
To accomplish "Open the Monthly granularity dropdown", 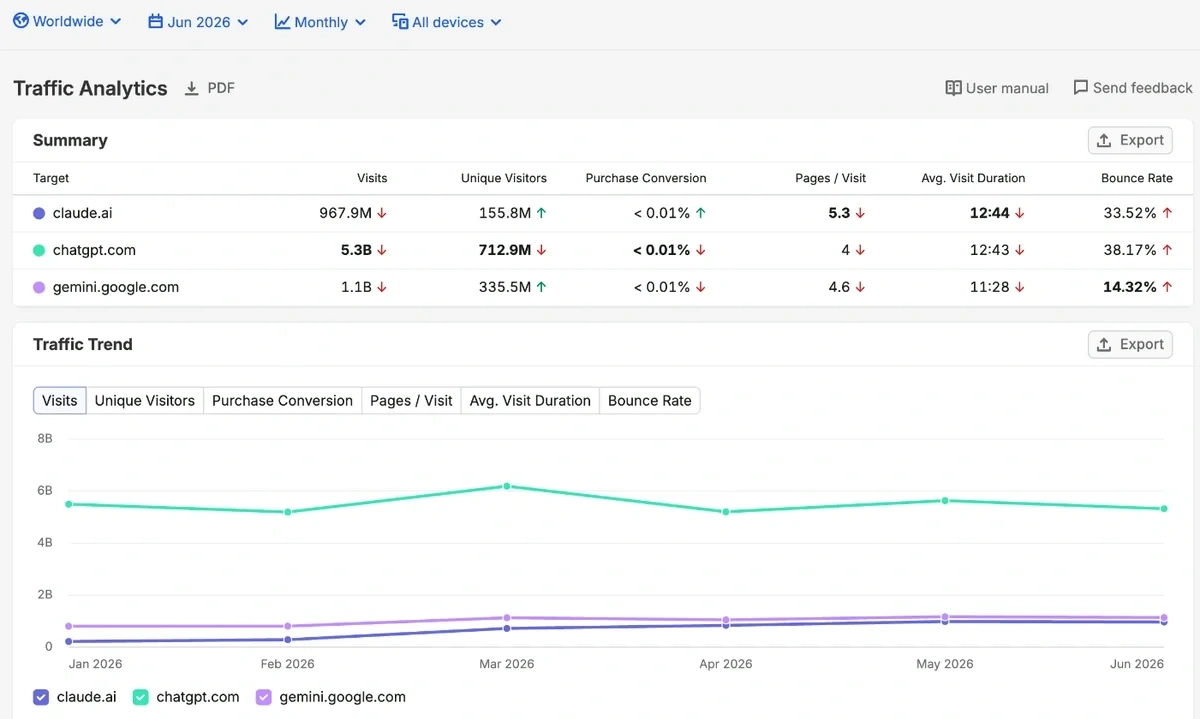I will coord(320,22).
